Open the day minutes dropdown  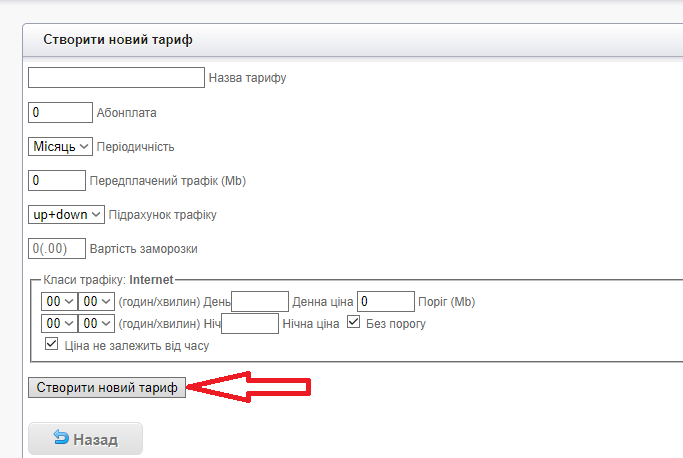[97, 301]
